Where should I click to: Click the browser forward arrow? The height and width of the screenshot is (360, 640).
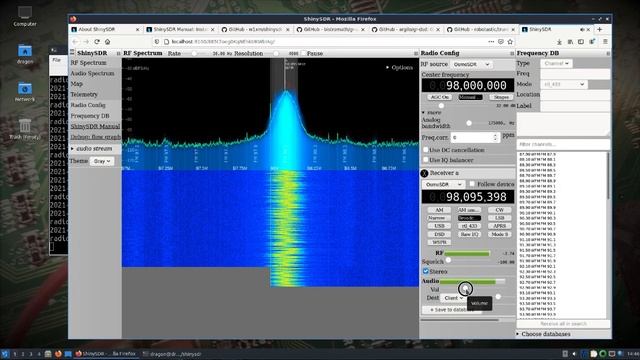[x=86, y=42]
